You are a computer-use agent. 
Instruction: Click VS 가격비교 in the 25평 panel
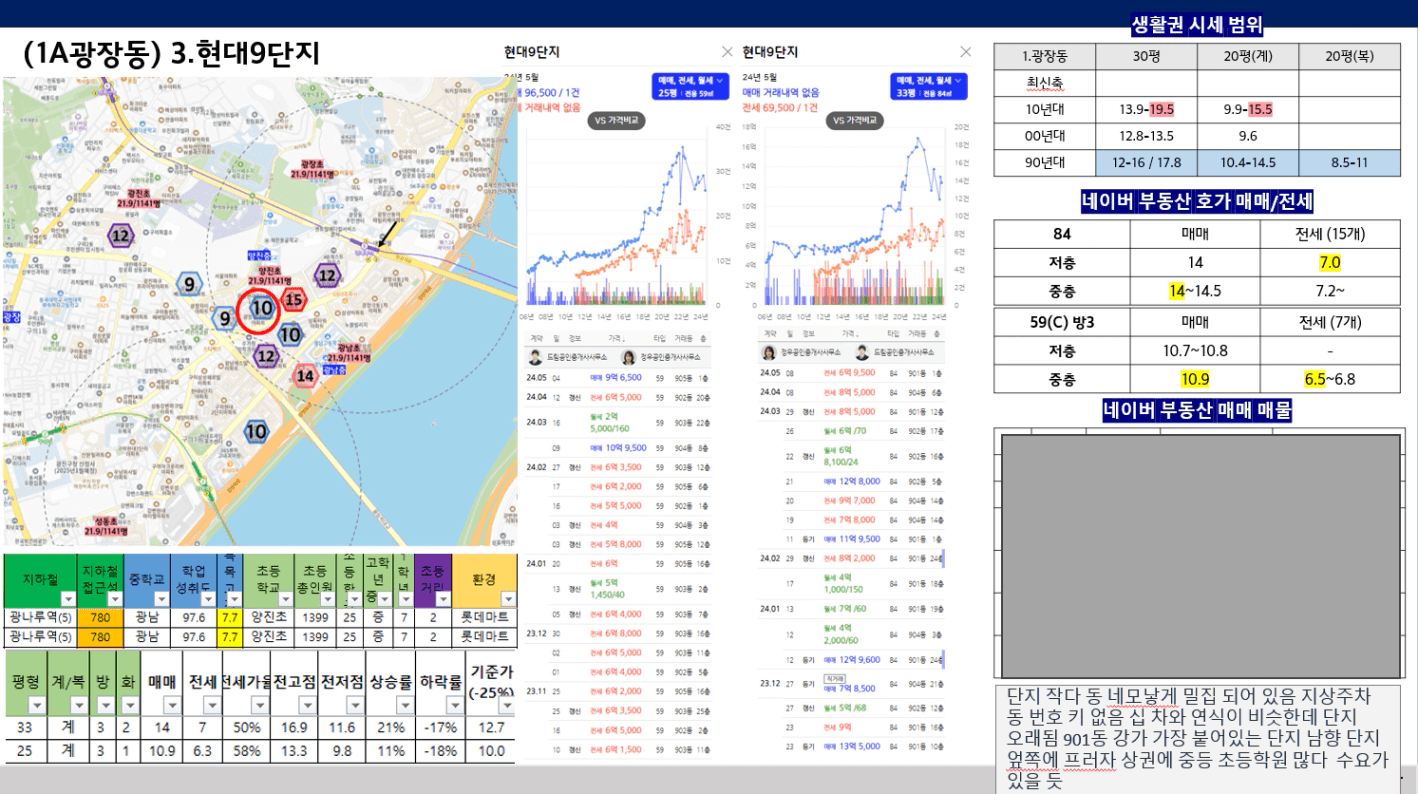[x=617, y=120]
